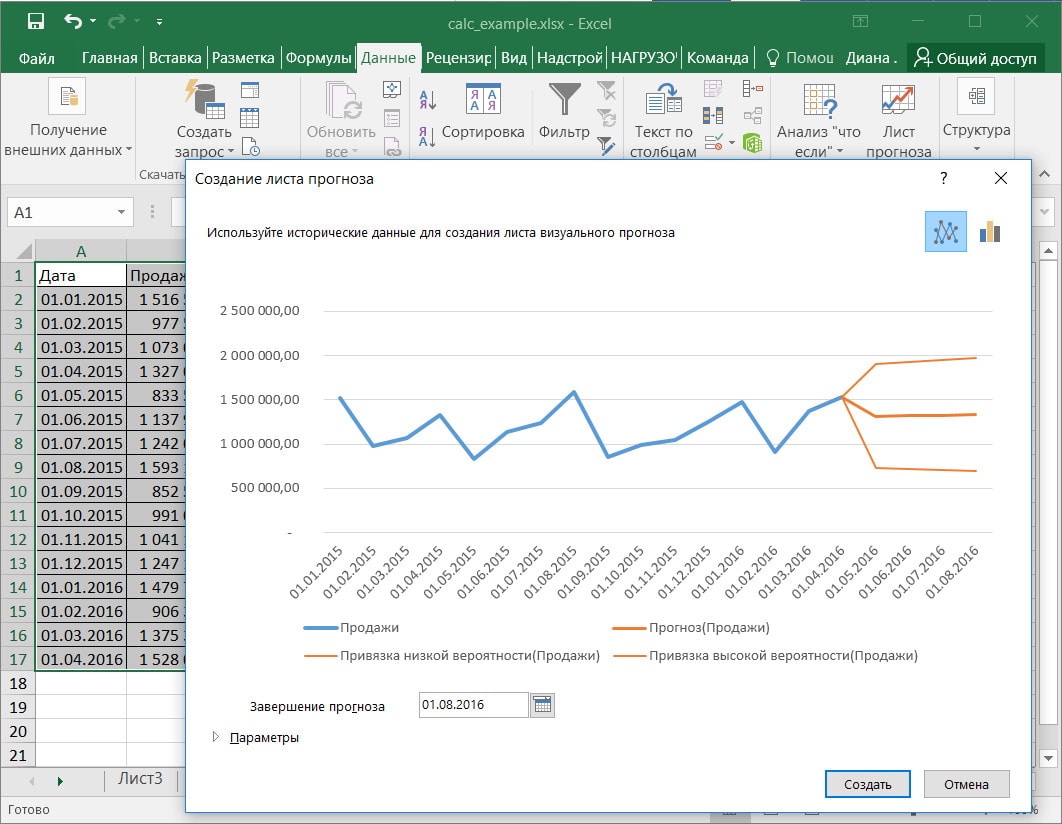The height and width of the screenshot is (824, 1062).
Task: Click the Connections icon next to Refresh All
Action: point(391,89)
